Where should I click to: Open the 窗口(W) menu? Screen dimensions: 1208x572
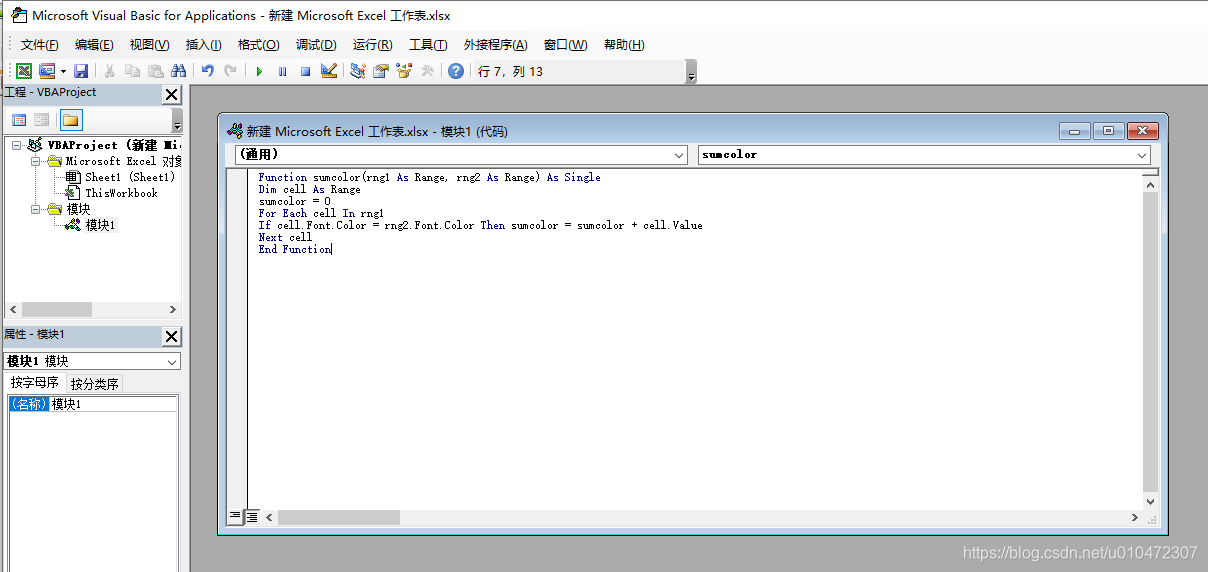click(x=565, y=45)
